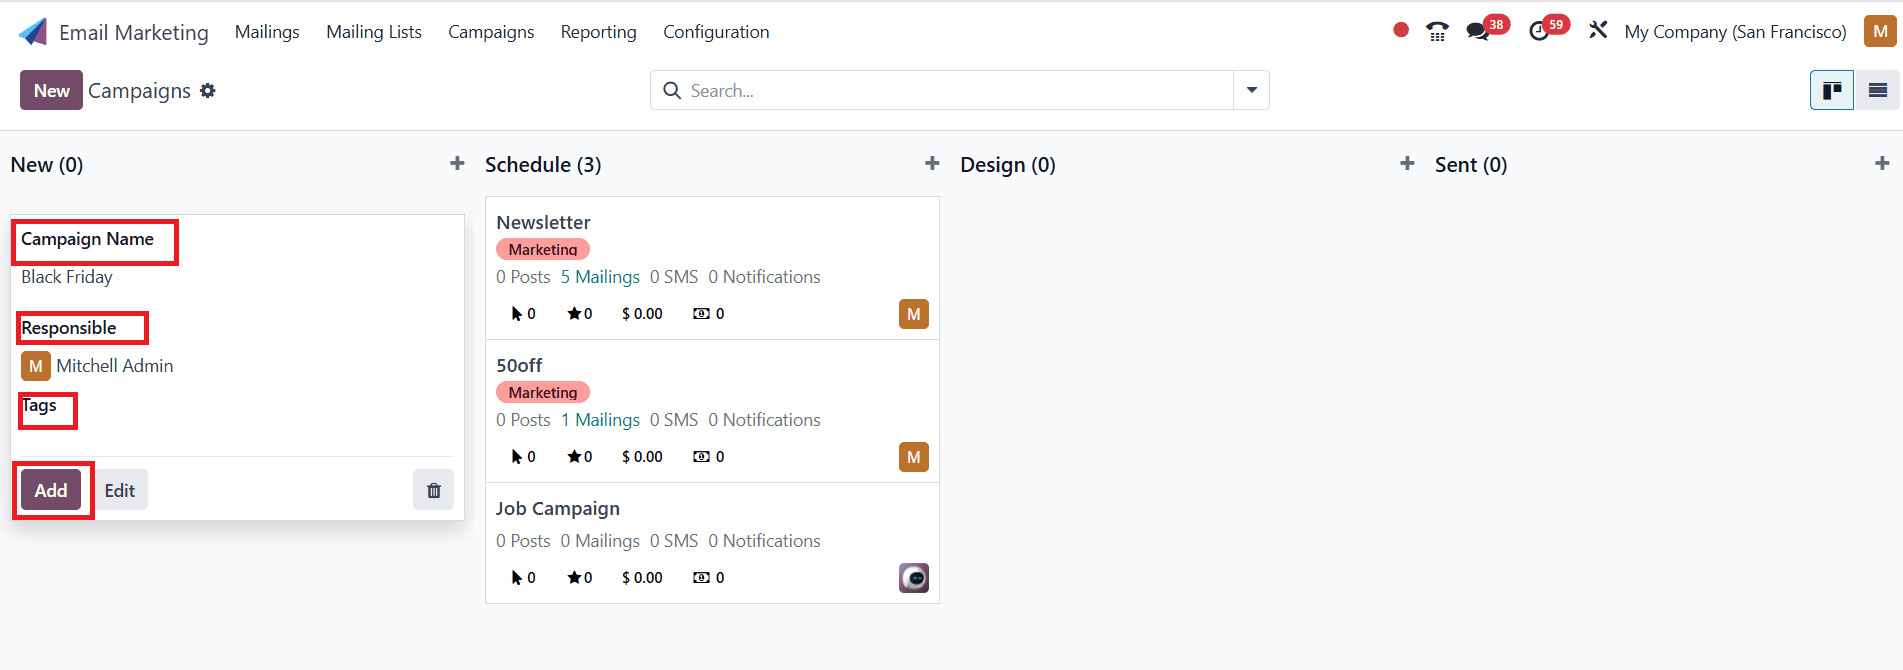
Task: Click the cursor icon on Job Campaign card
Action: click(x=517, y=578)
